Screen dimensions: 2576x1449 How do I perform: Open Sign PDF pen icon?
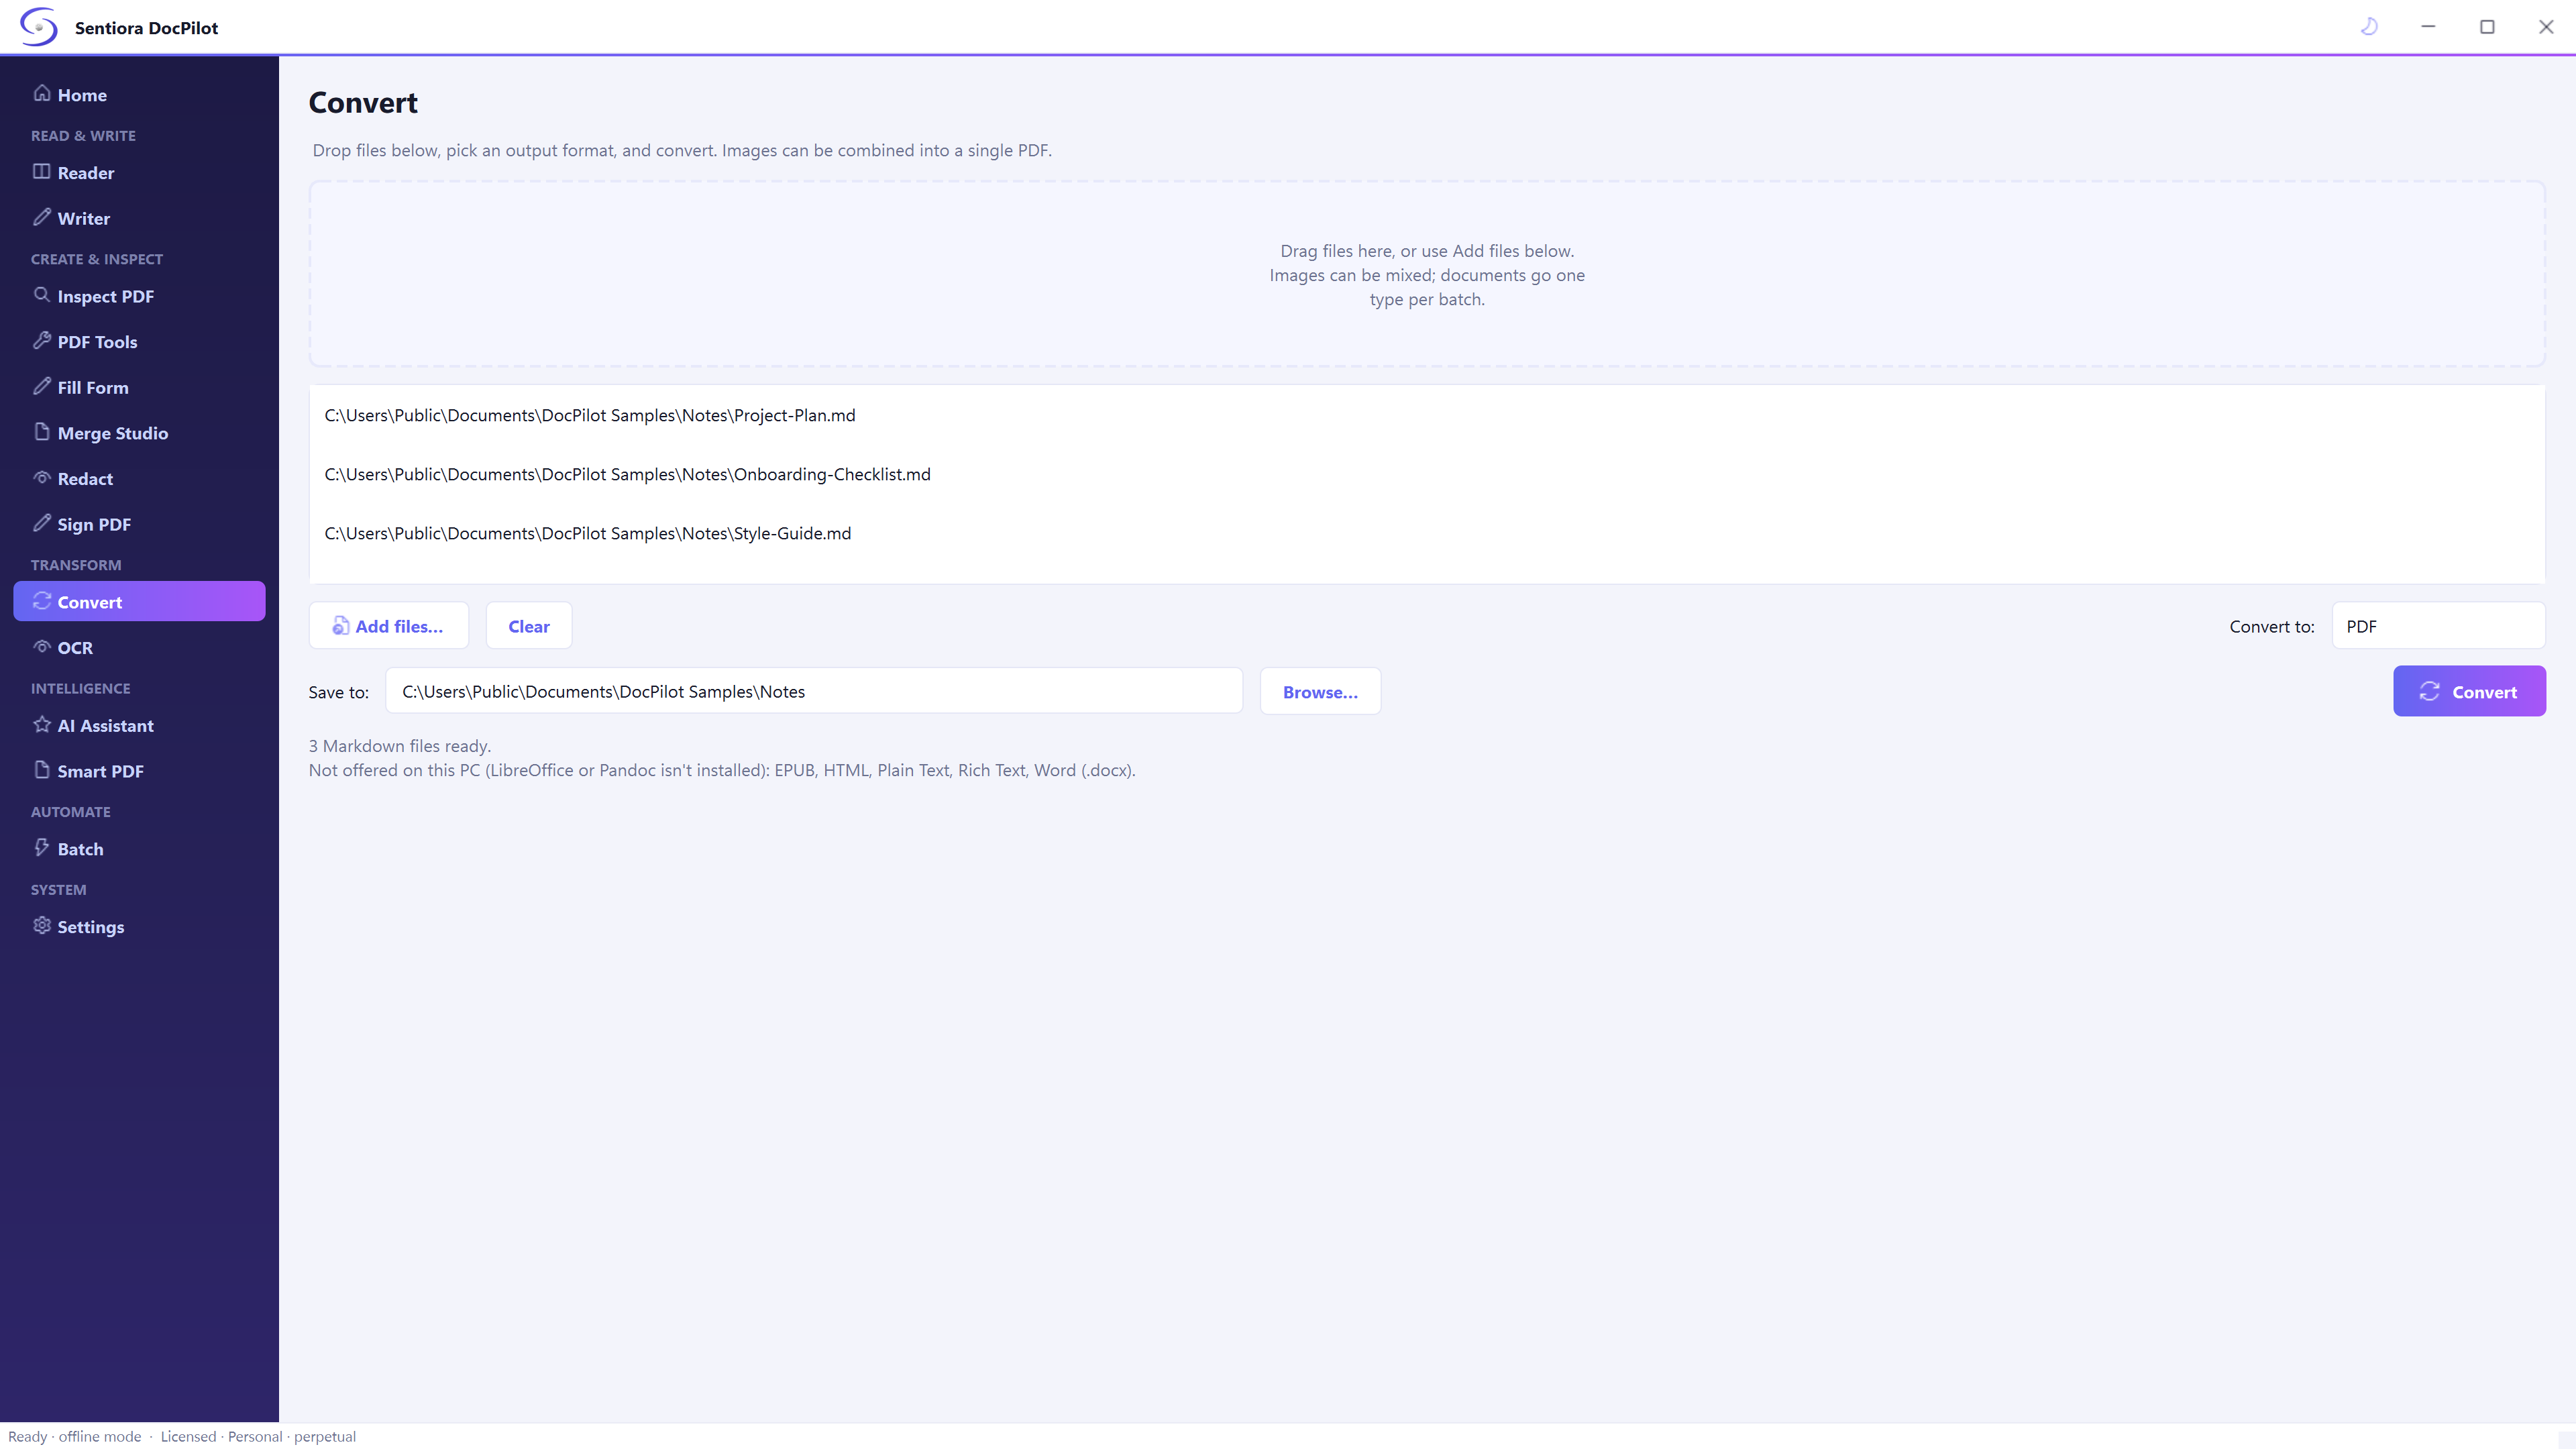[42, 523]
